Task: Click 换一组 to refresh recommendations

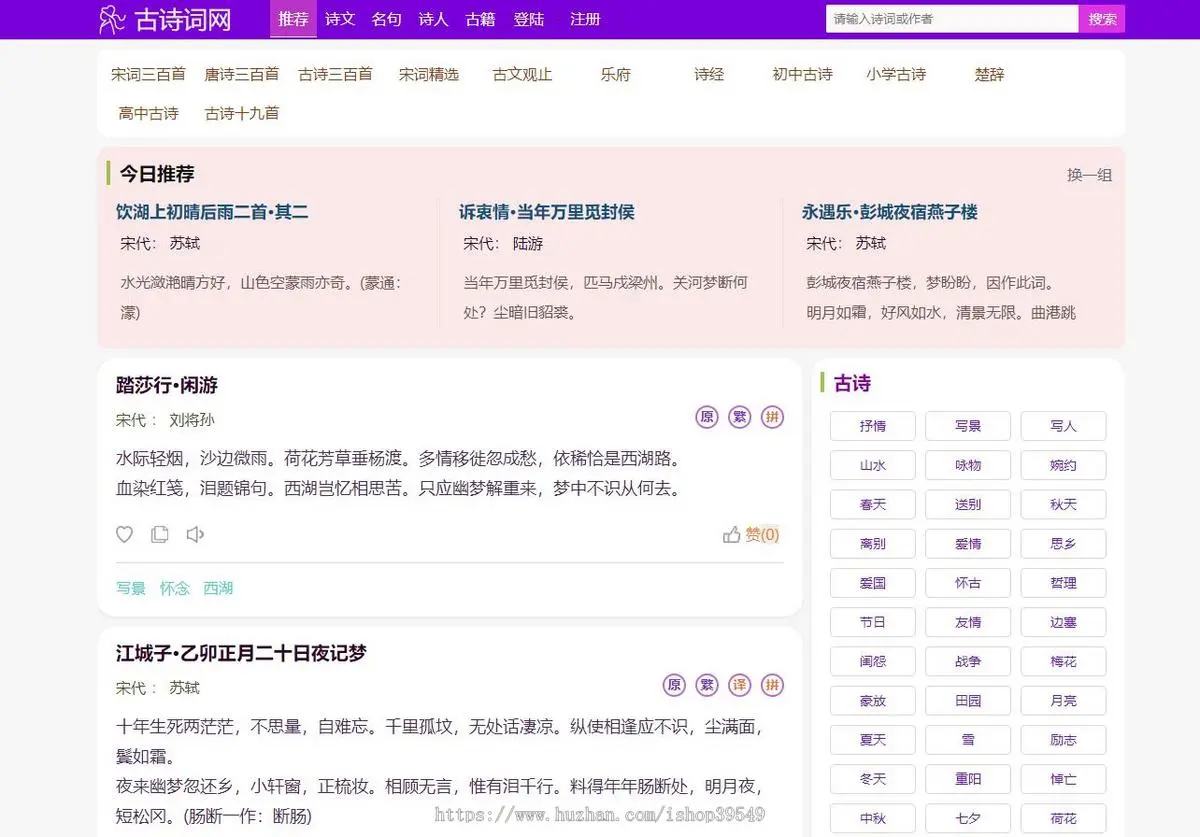Action: [1089, 175]
